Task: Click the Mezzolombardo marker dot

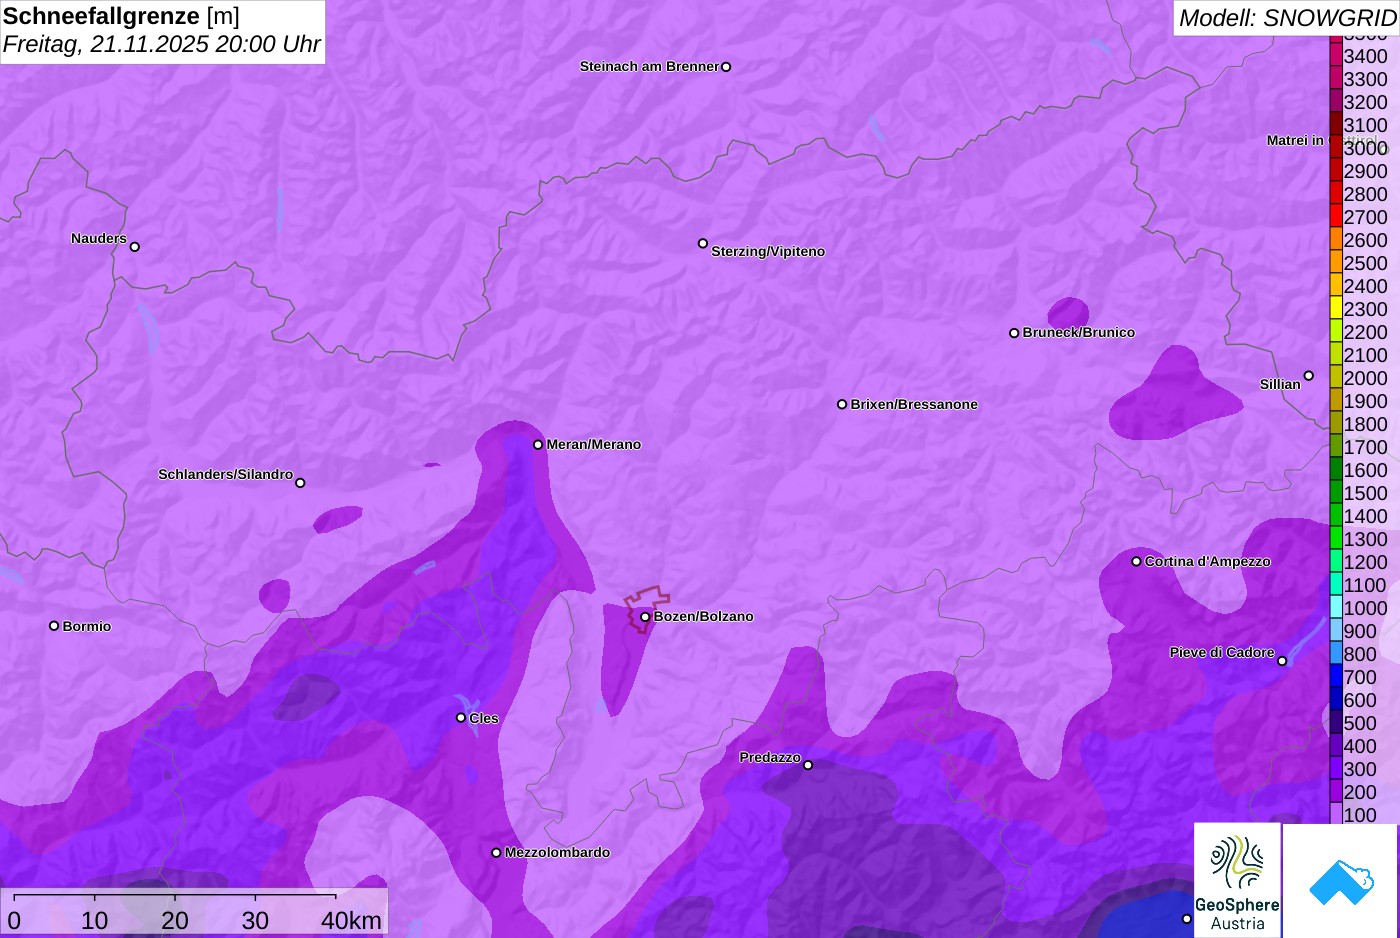Action: click(496, 853)
